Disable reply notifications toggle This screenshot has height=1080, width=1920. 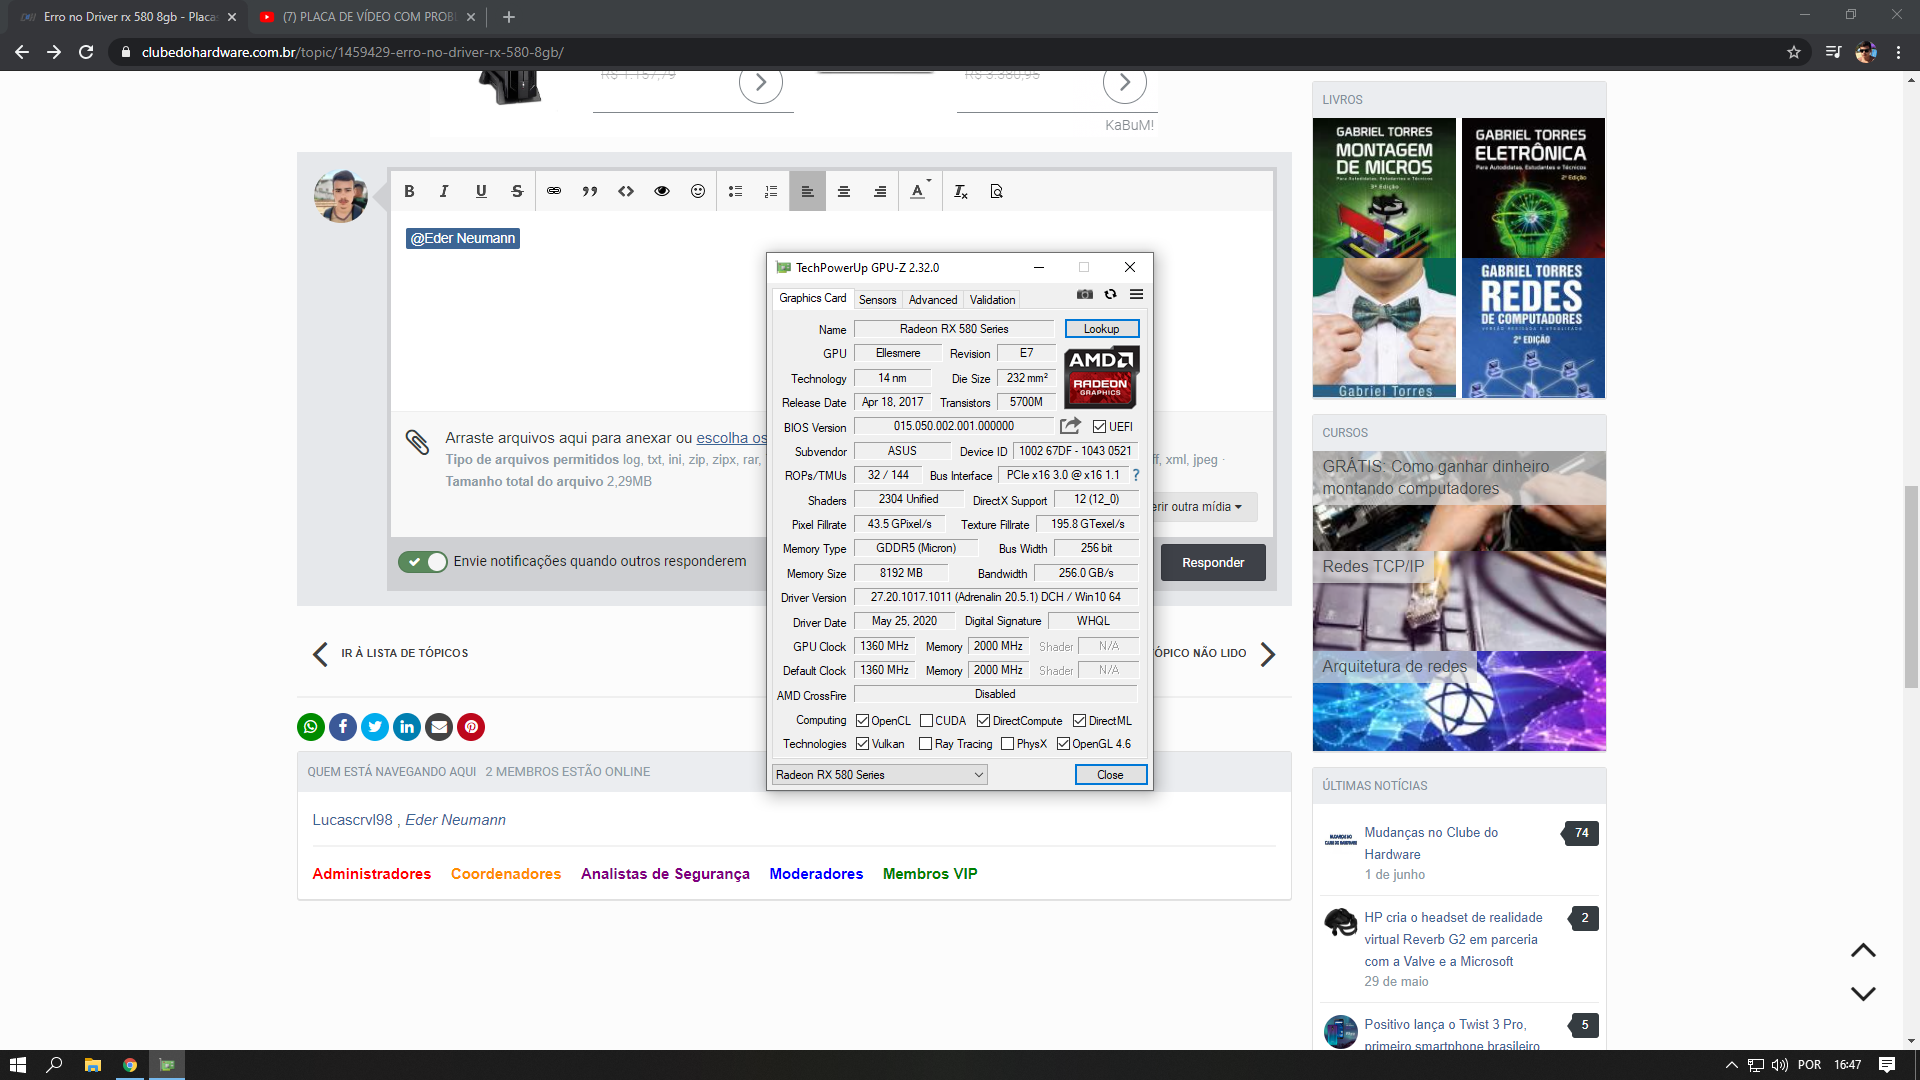423,562
